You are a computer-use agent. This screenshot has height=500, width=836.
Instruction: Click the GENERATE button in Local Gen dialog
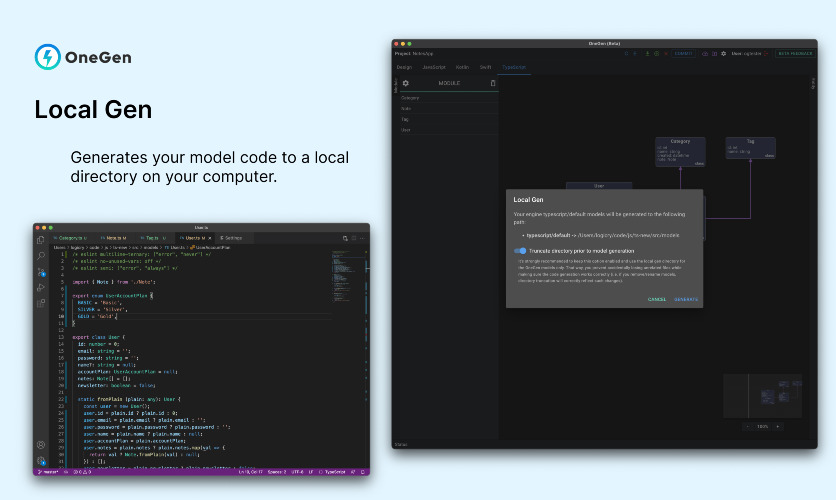pyautogui.click(x=686, y=299)
